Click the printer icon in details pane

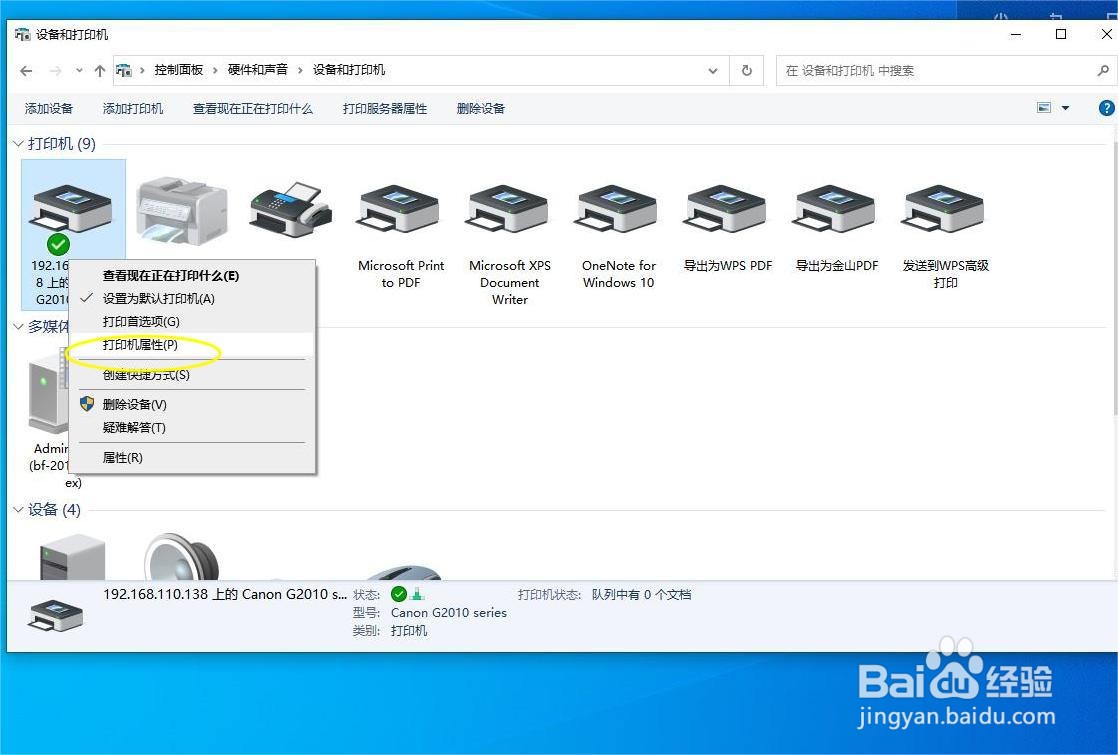(56, 615)
